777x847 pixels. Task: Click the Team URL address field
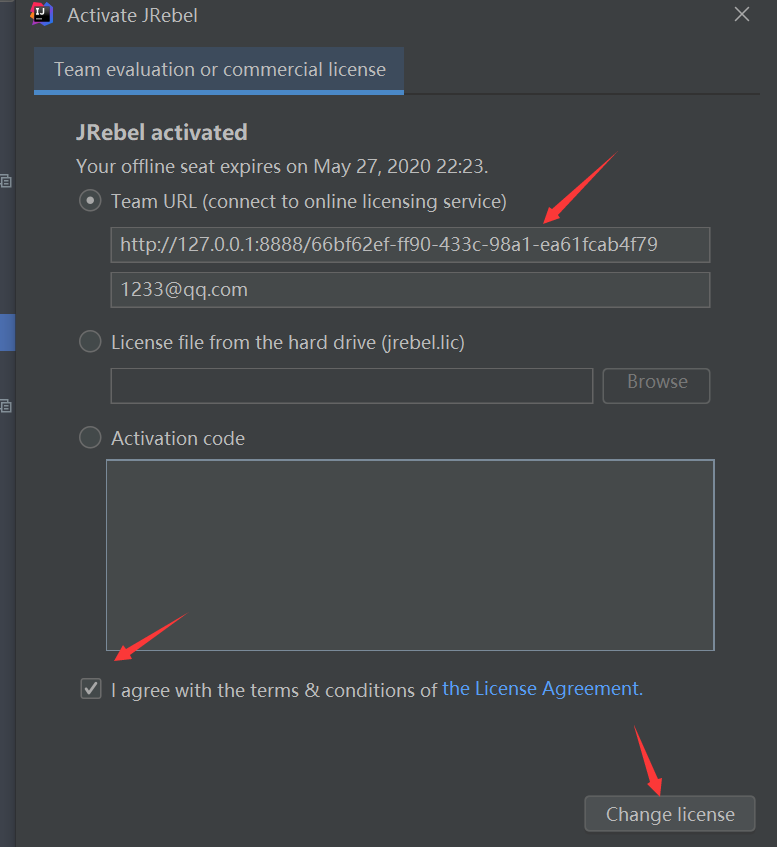click(x=410, y=245)
